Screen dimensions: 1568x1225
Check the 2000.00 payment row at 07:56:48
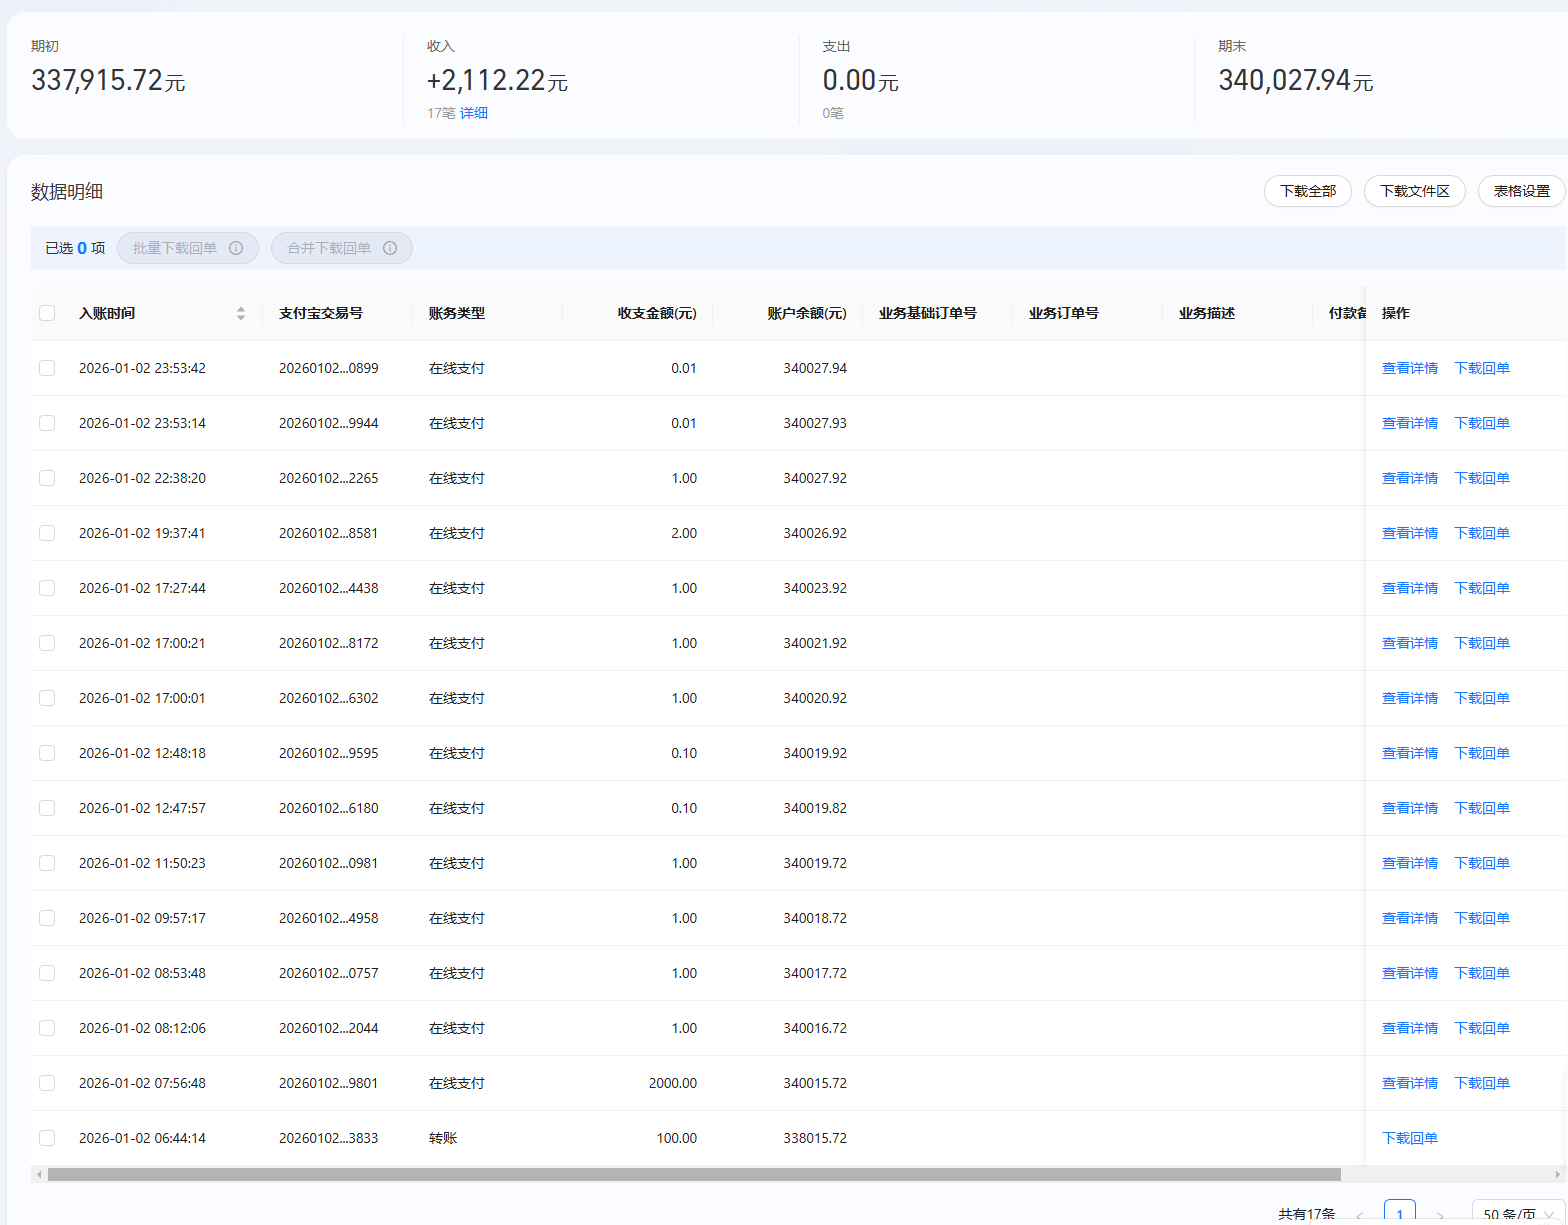[x=47, y=1083]
